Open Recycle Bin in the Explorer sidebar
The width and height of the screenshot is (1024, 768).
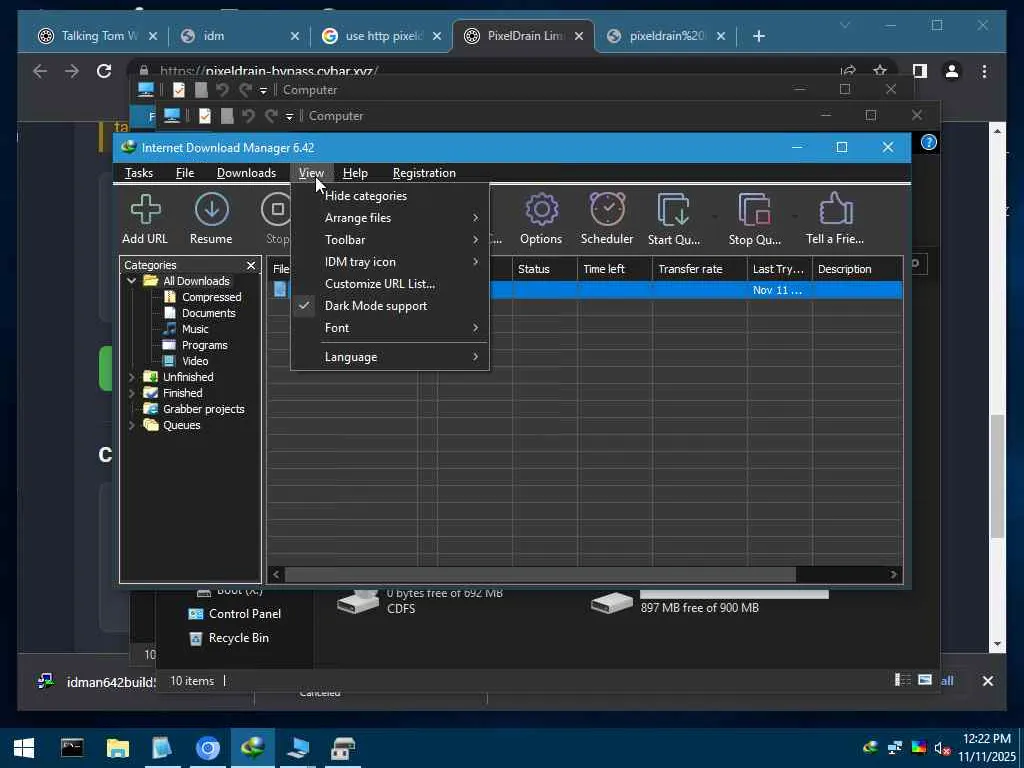[229, 638]
